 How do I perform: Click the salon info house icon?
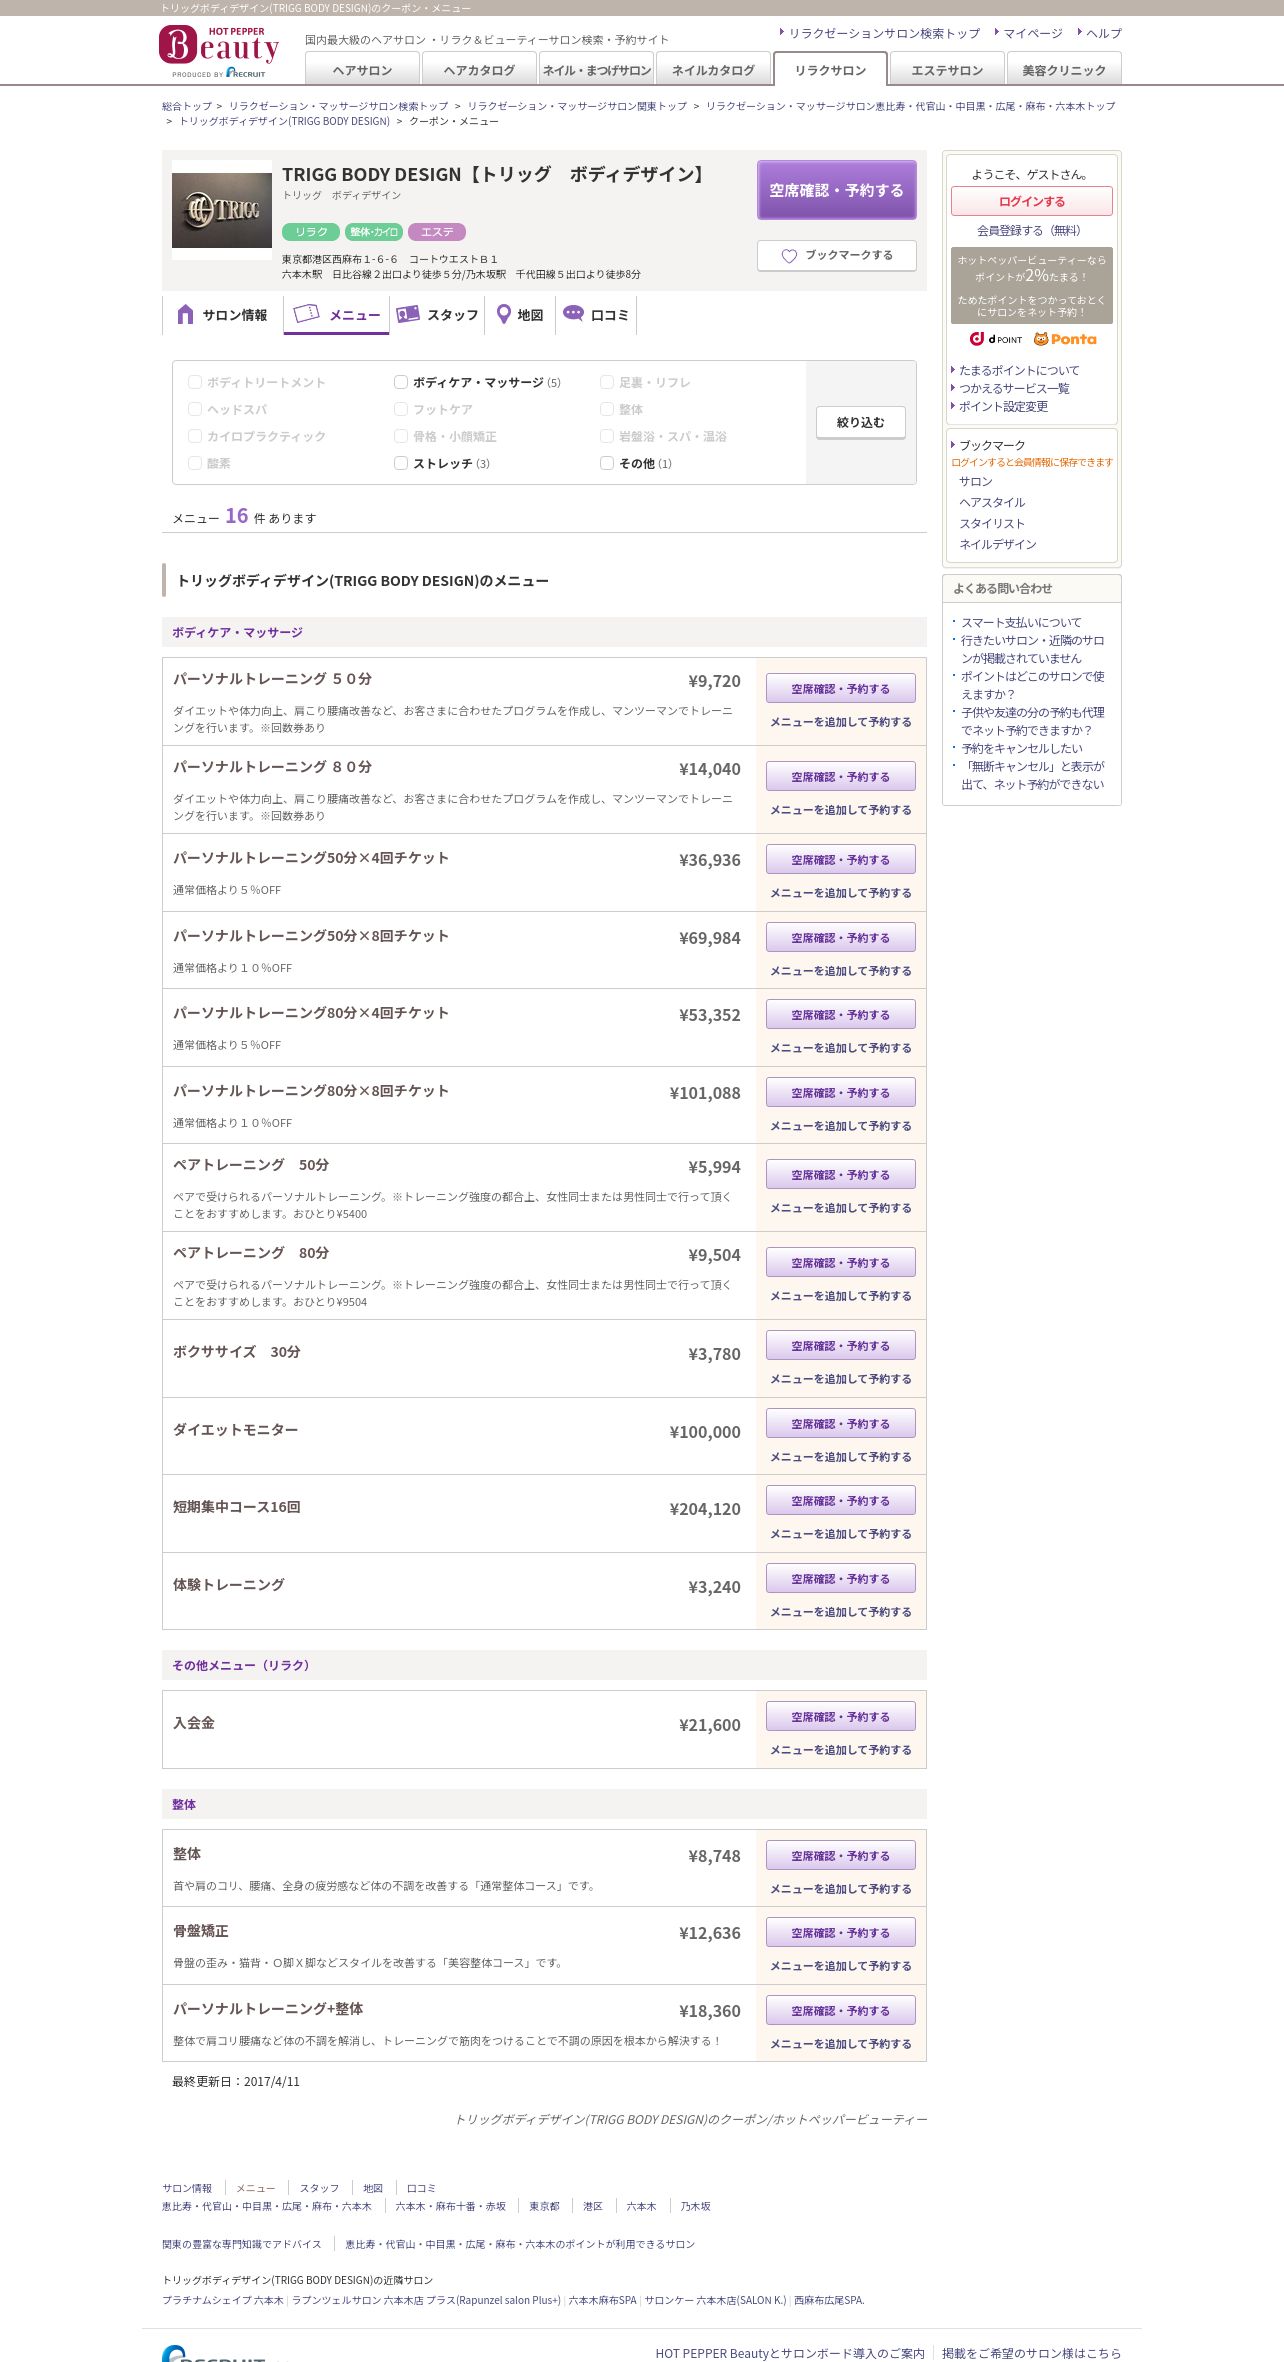point(185,315)
